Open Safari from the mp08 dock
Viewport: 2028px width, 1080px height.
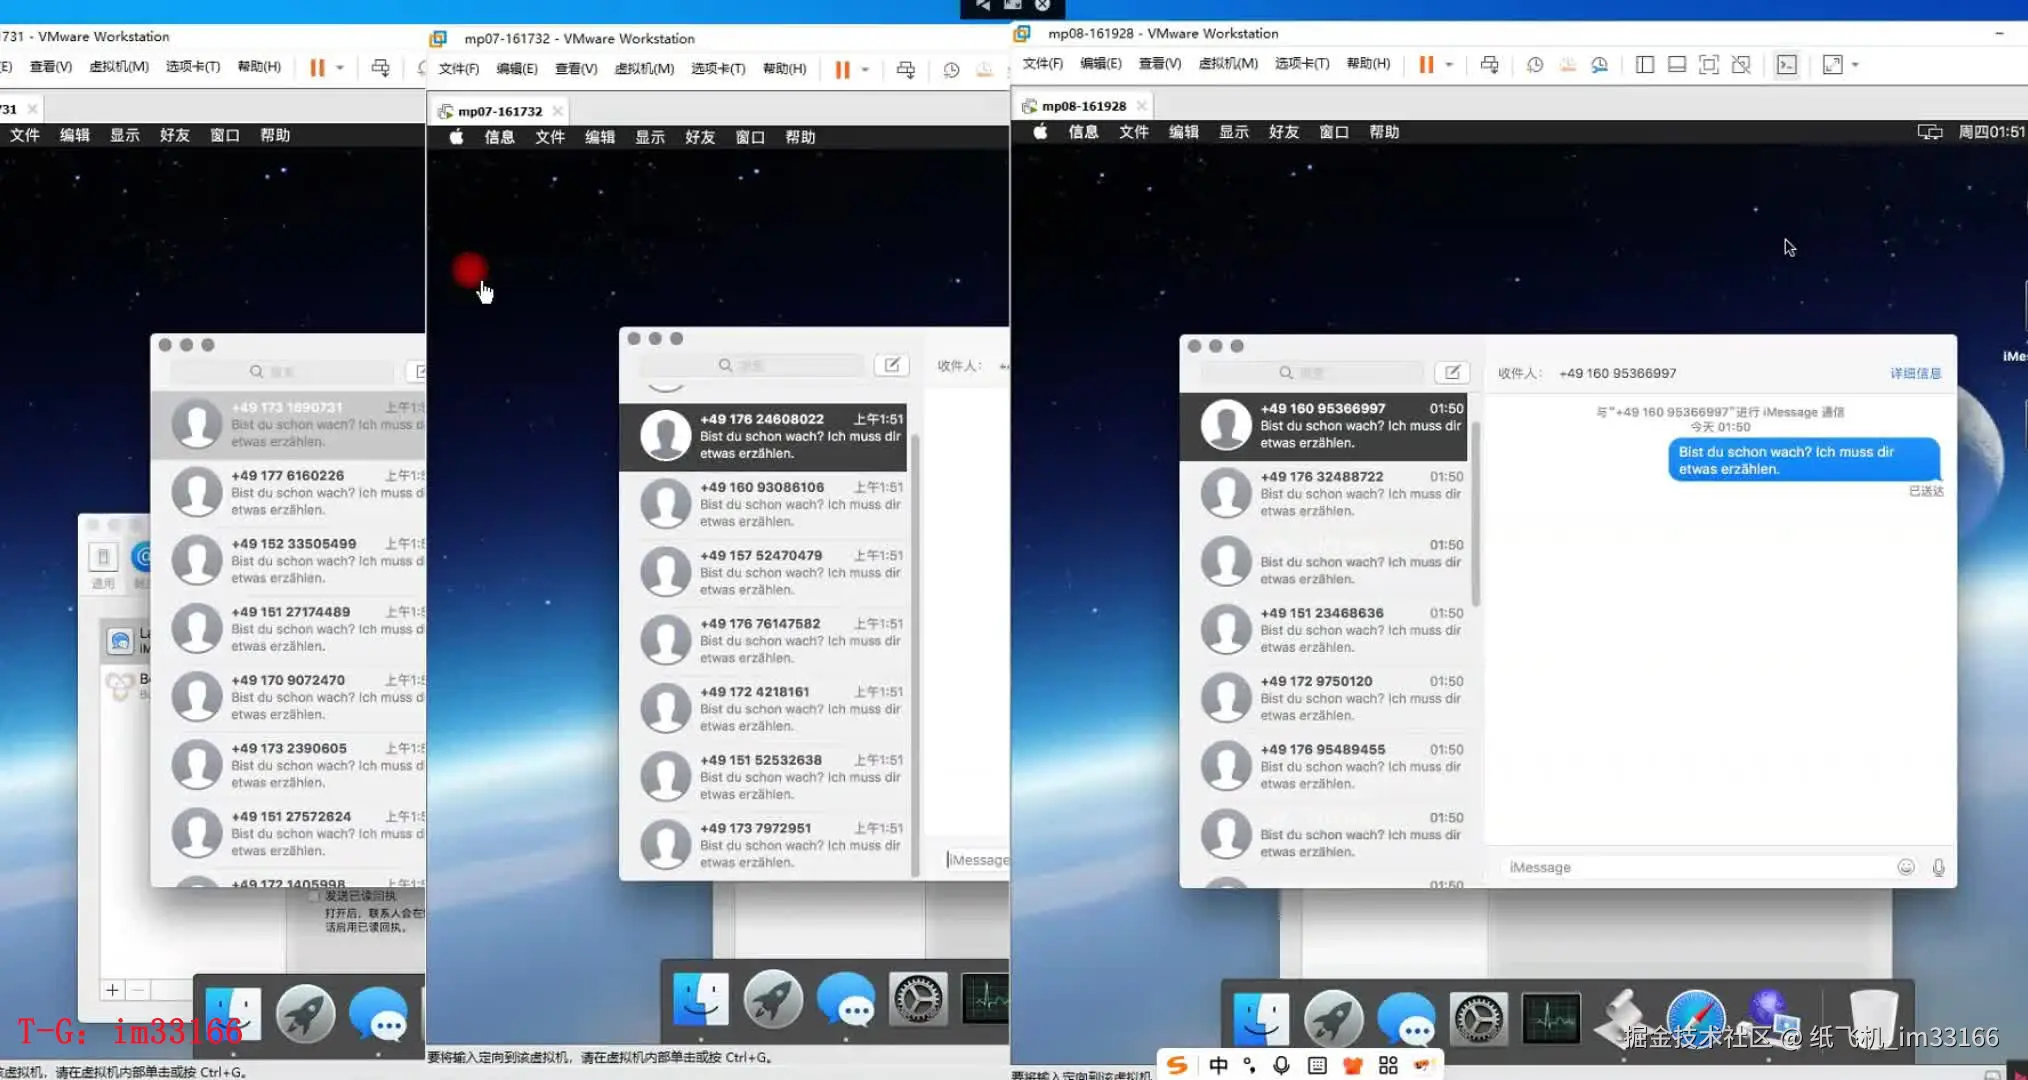(1695, 1018)
